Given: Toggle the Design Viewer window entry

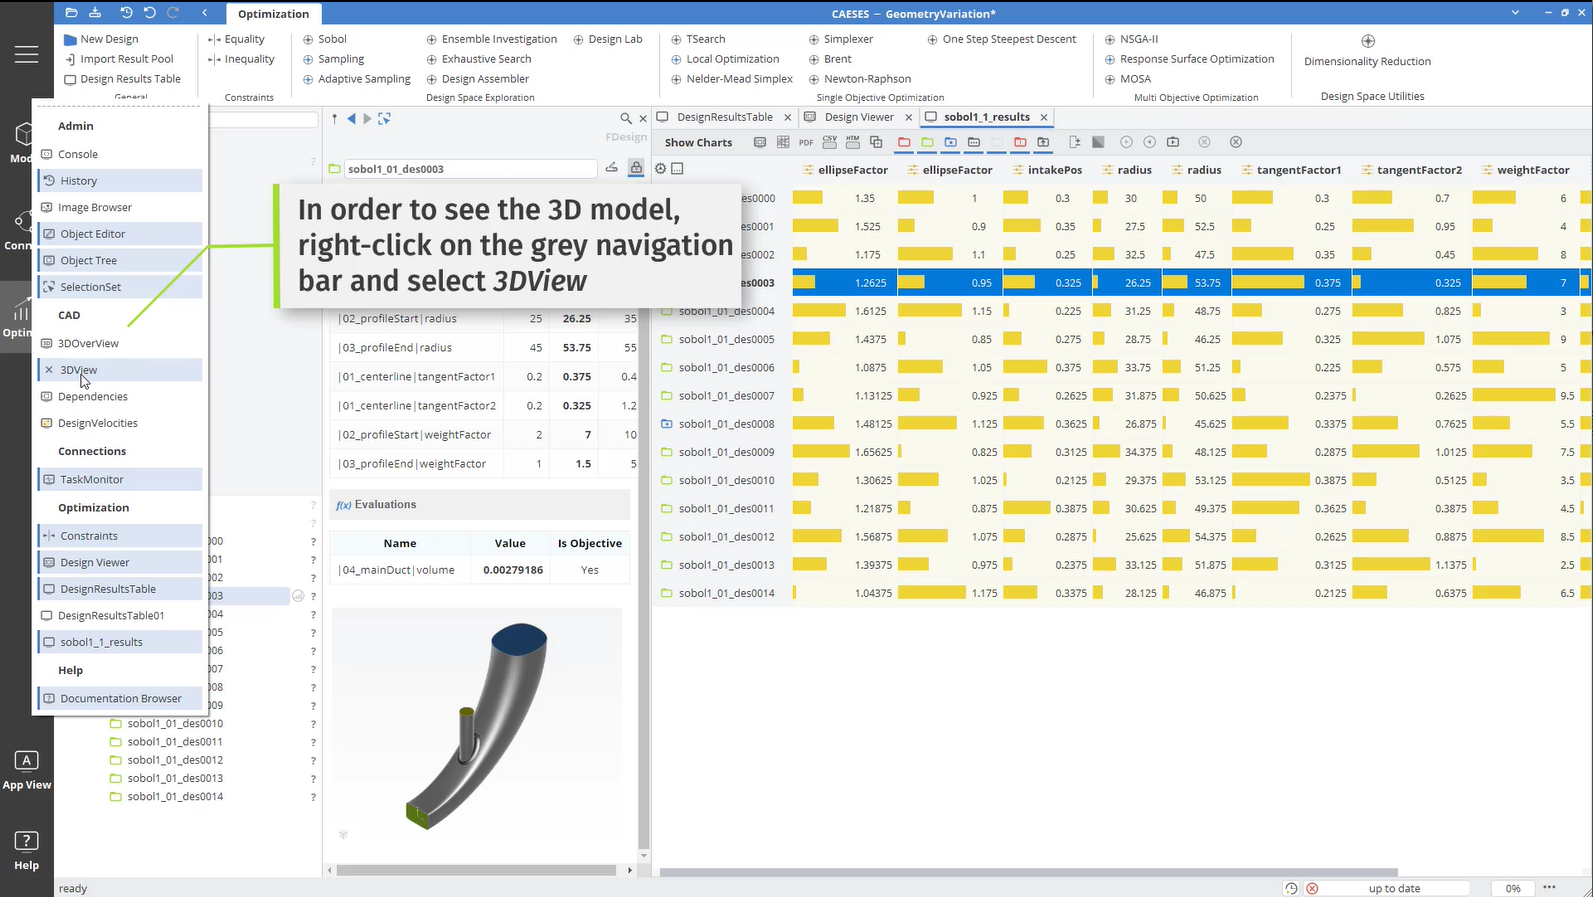Looking at the screenshot, I should click(x=94, y=563).
